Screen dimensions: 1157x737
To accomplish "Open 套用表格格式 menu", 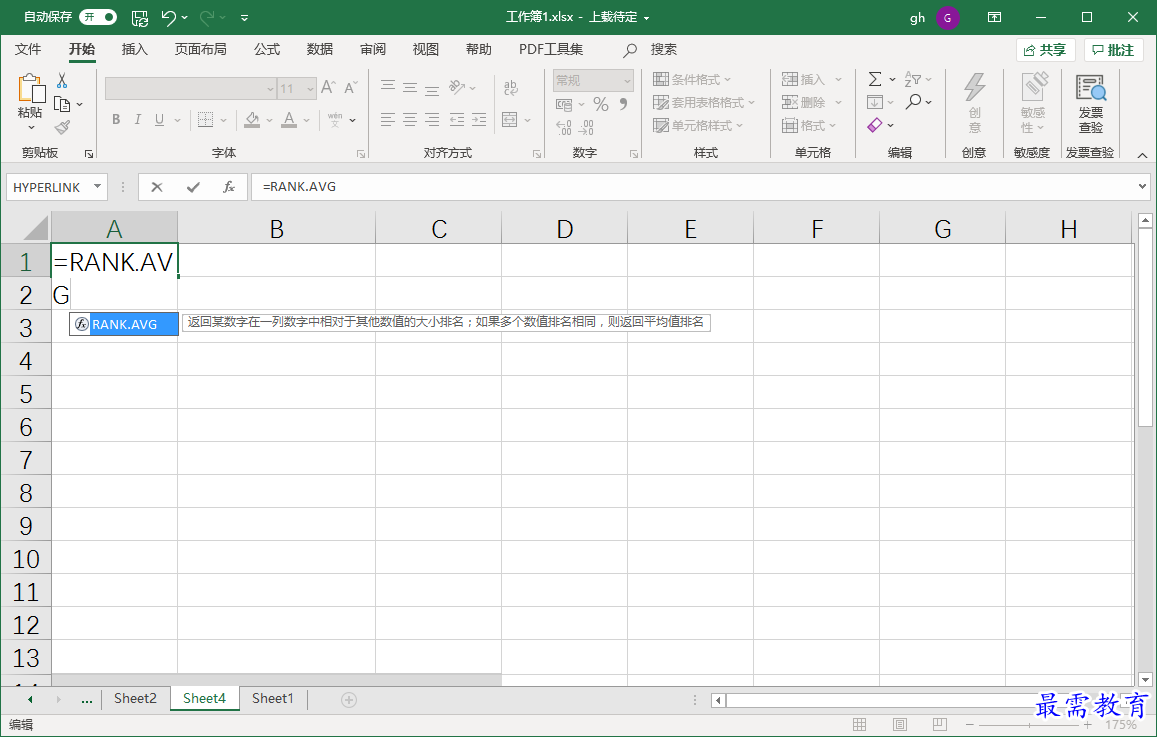I will (x=704, y=103).
